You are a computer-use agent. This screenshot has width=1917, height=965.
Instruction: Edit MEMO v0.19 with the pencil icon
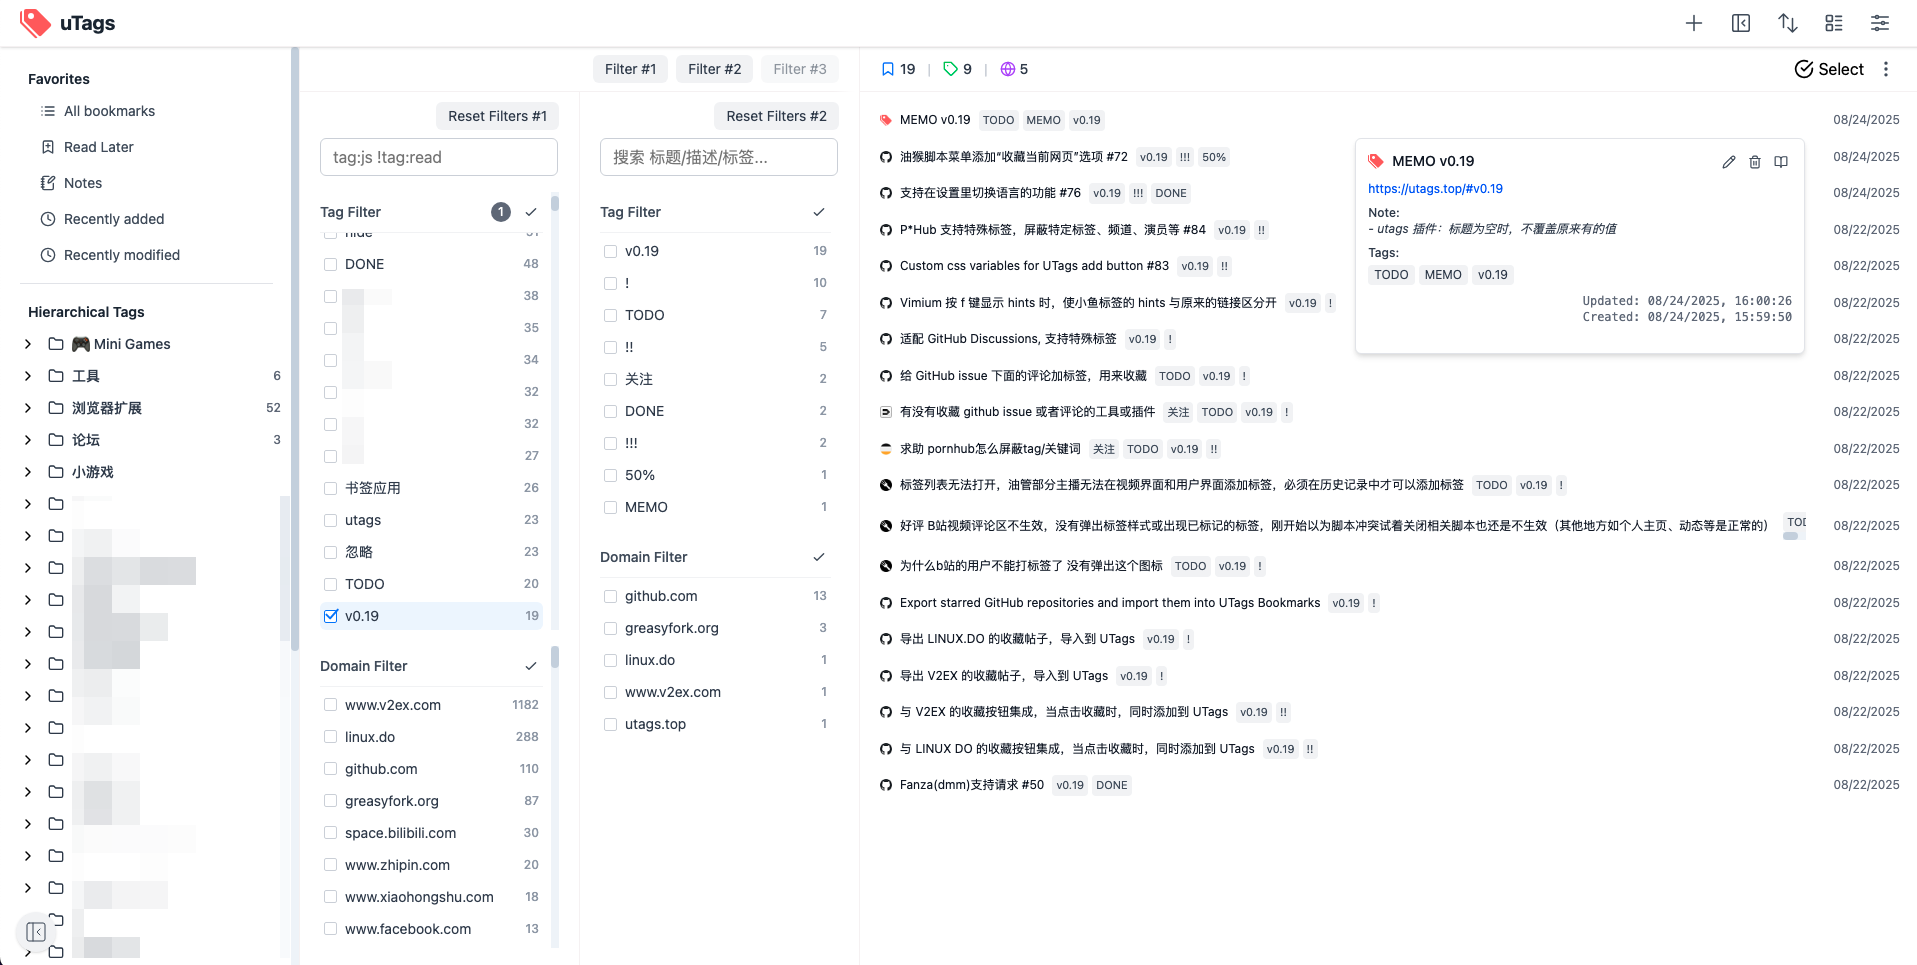pyautogui.click(x=1729, y=162)
